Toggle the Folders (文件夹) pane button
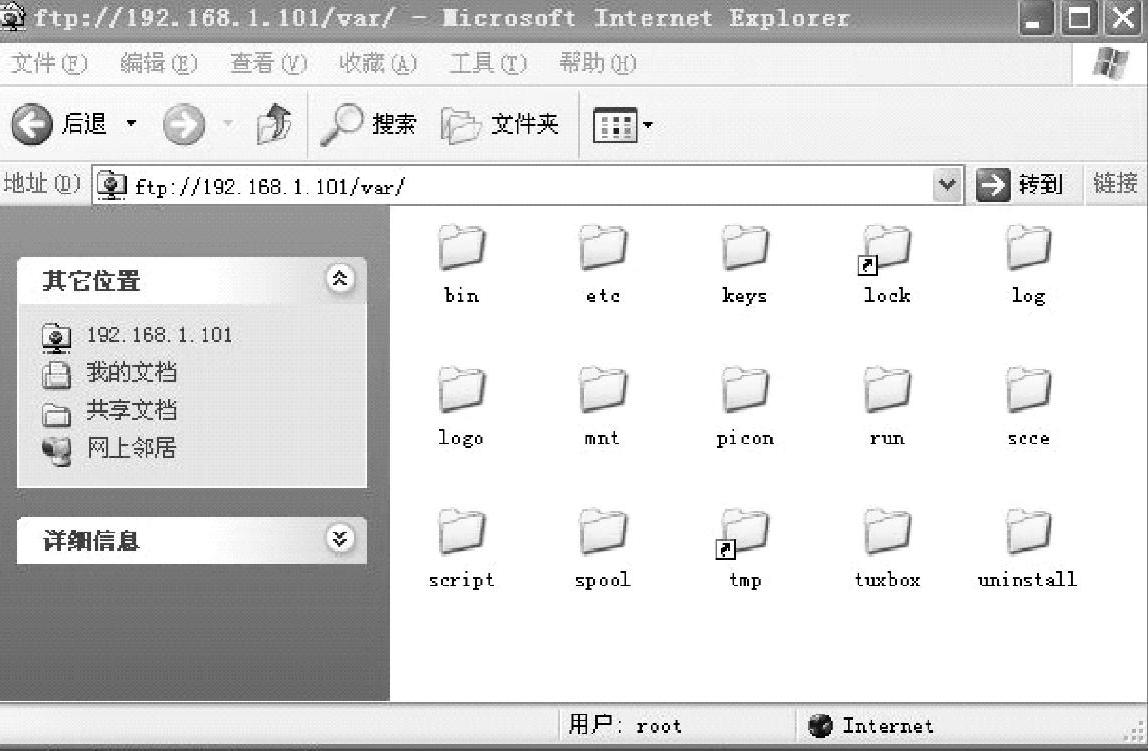The image size is (1148, 751). [x=500, y=125]
